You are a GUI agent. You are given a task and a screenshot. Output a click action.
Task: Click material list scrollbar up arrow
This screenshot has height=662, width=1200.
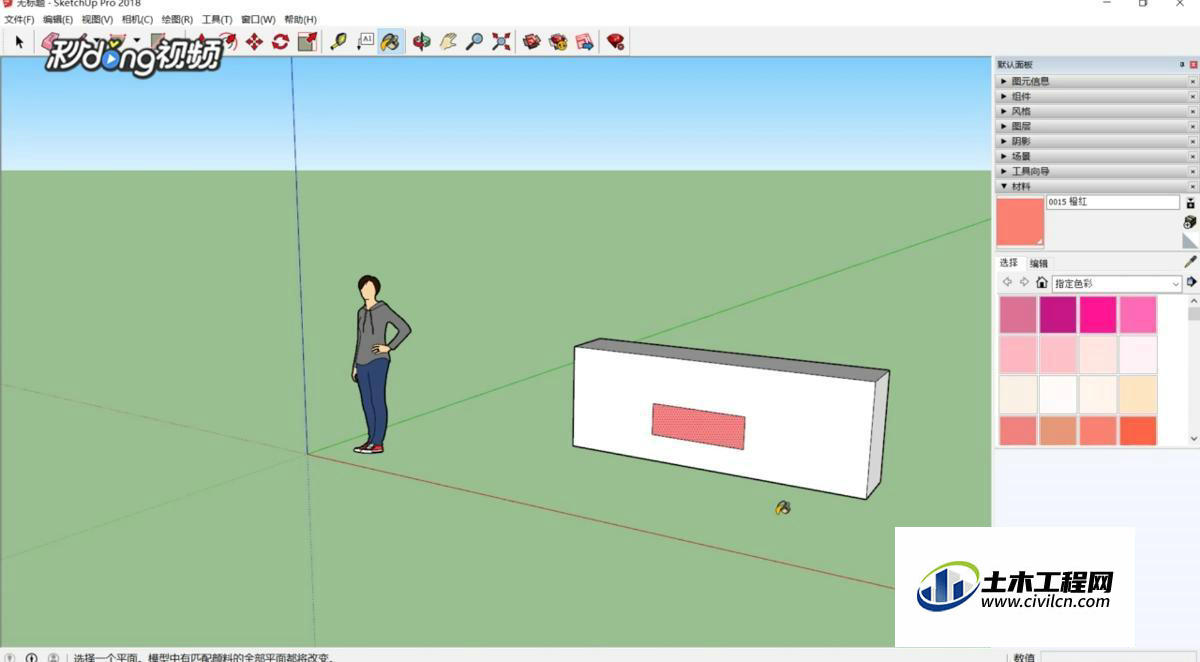(x=1194, y=302)
